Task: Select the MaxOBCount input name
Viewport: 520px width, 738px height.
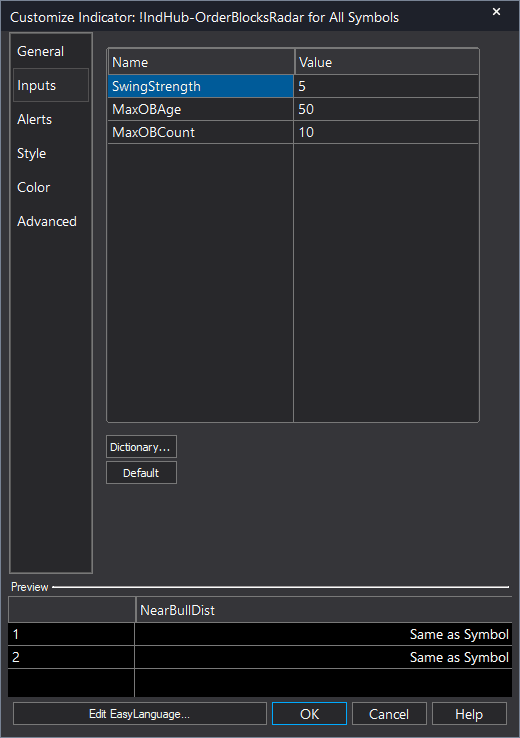Action: (200, 132)
